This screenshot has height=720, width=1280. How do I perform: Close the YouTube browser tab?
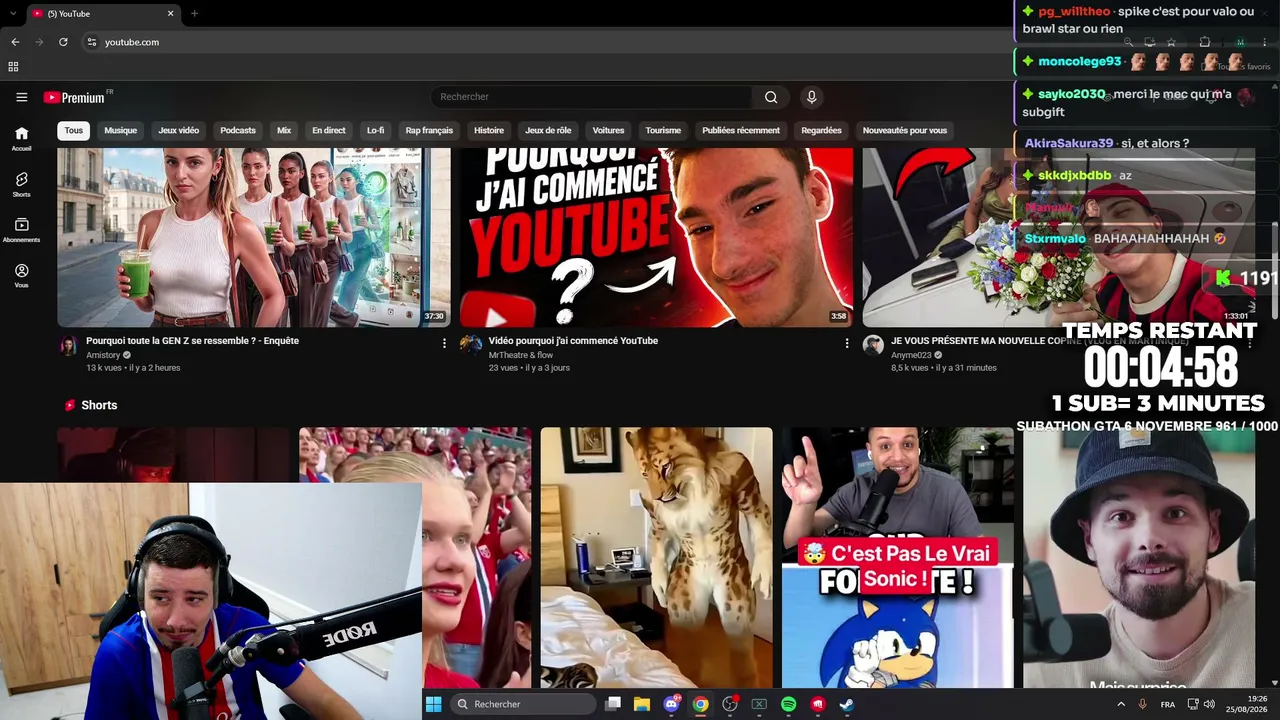[x=170, y=13]
